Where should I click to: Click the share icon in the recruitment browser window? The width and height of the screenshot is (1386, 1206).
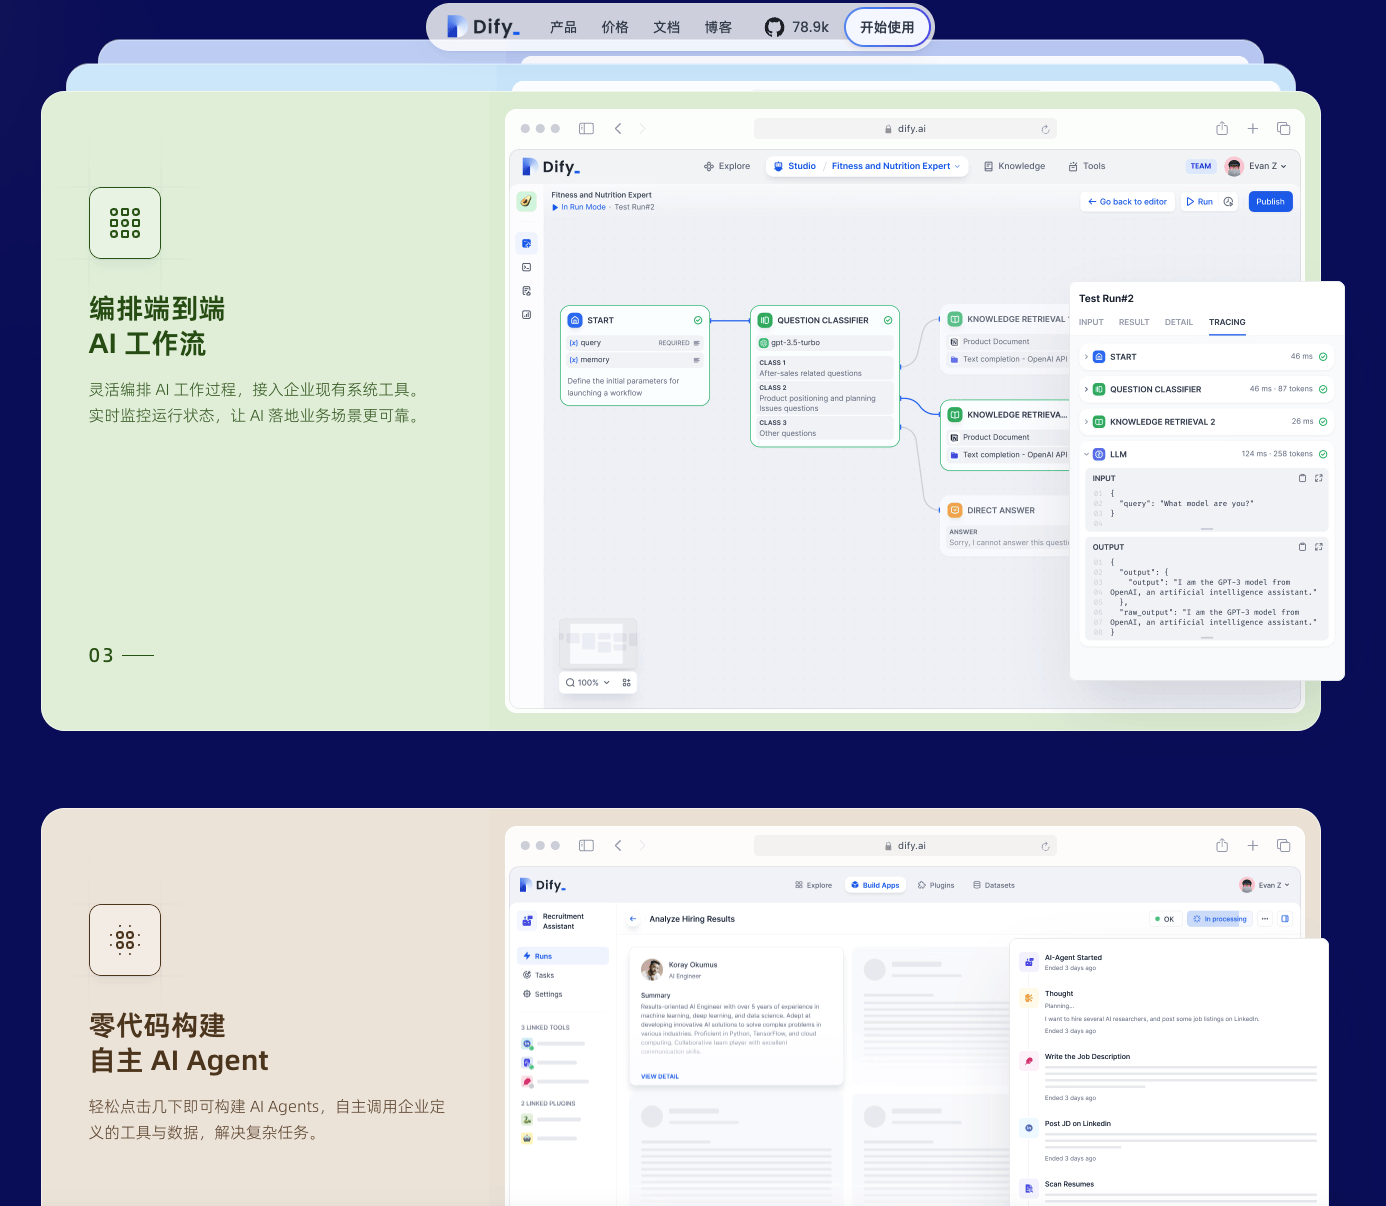coord(1222,845)
